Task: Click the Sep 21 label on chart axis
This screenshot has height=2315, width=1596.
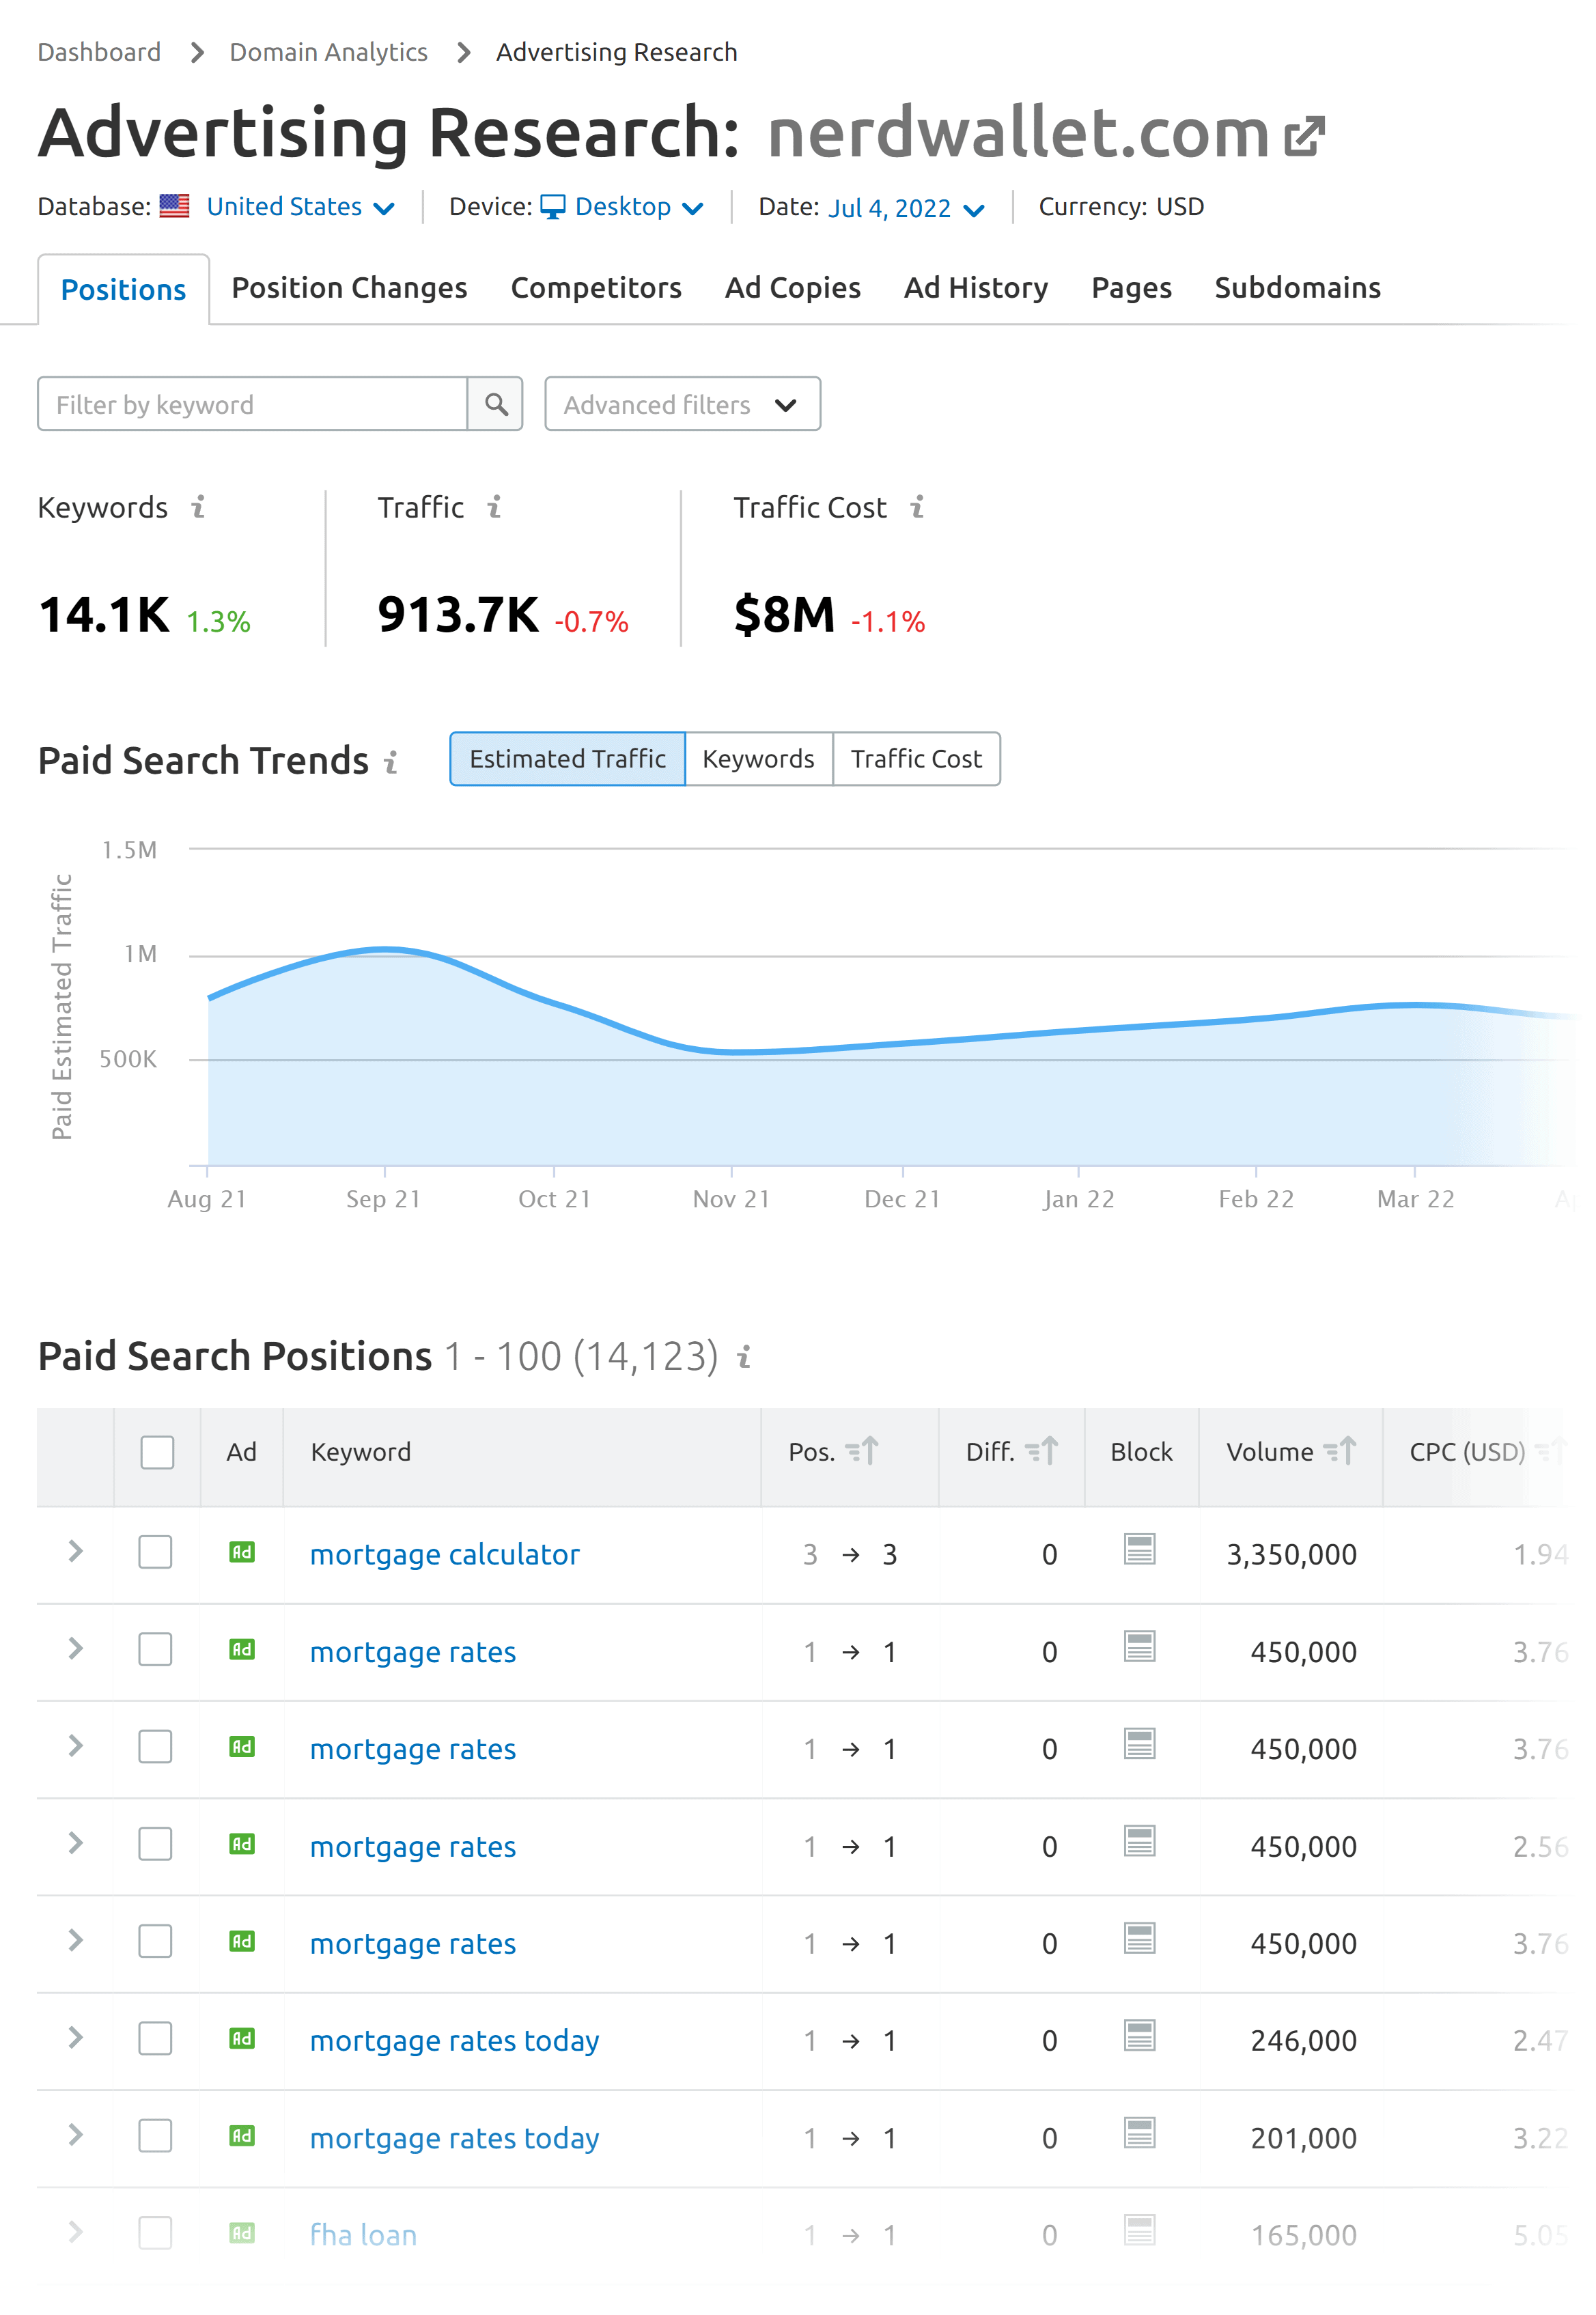Action: [x=383, y=1199]
